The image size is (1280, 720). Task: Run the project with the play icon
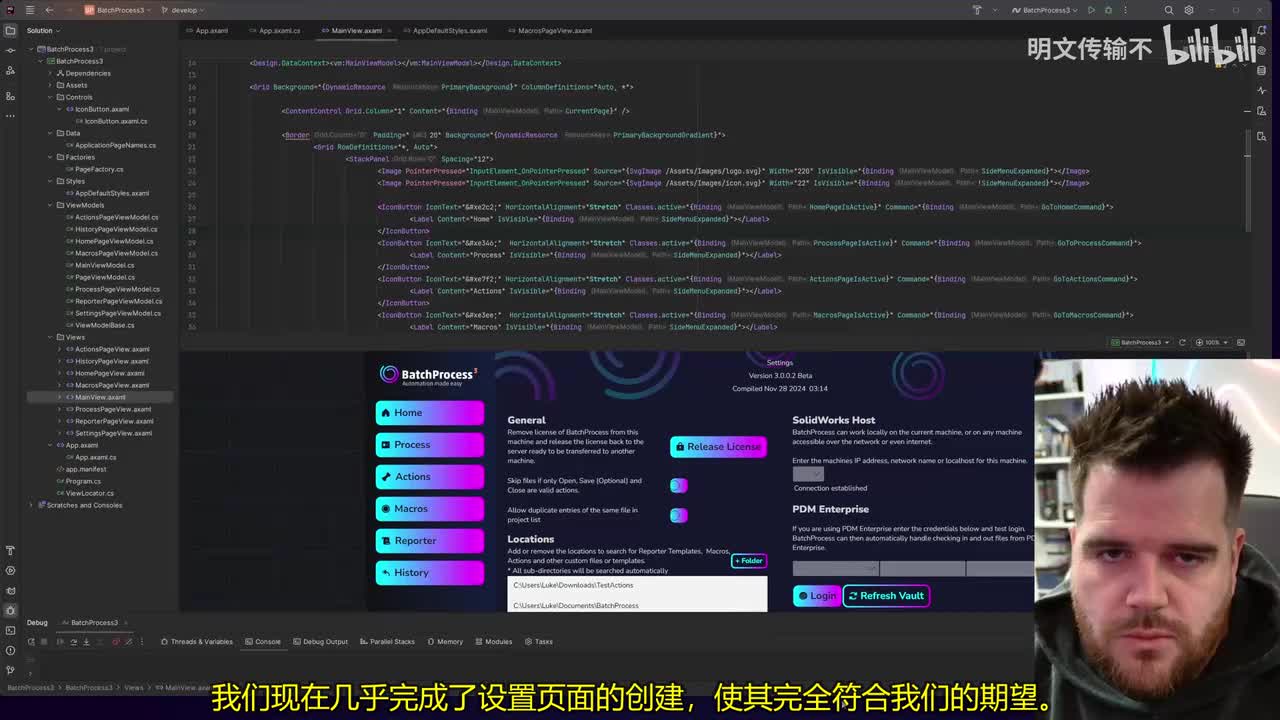pos(1091,10)
